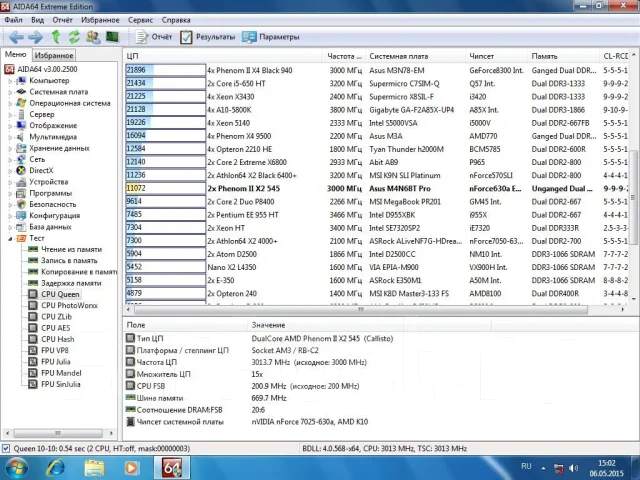Open Windows Explorer folder in taskbar
Screen dimensions: 640x480
point(94,468)
